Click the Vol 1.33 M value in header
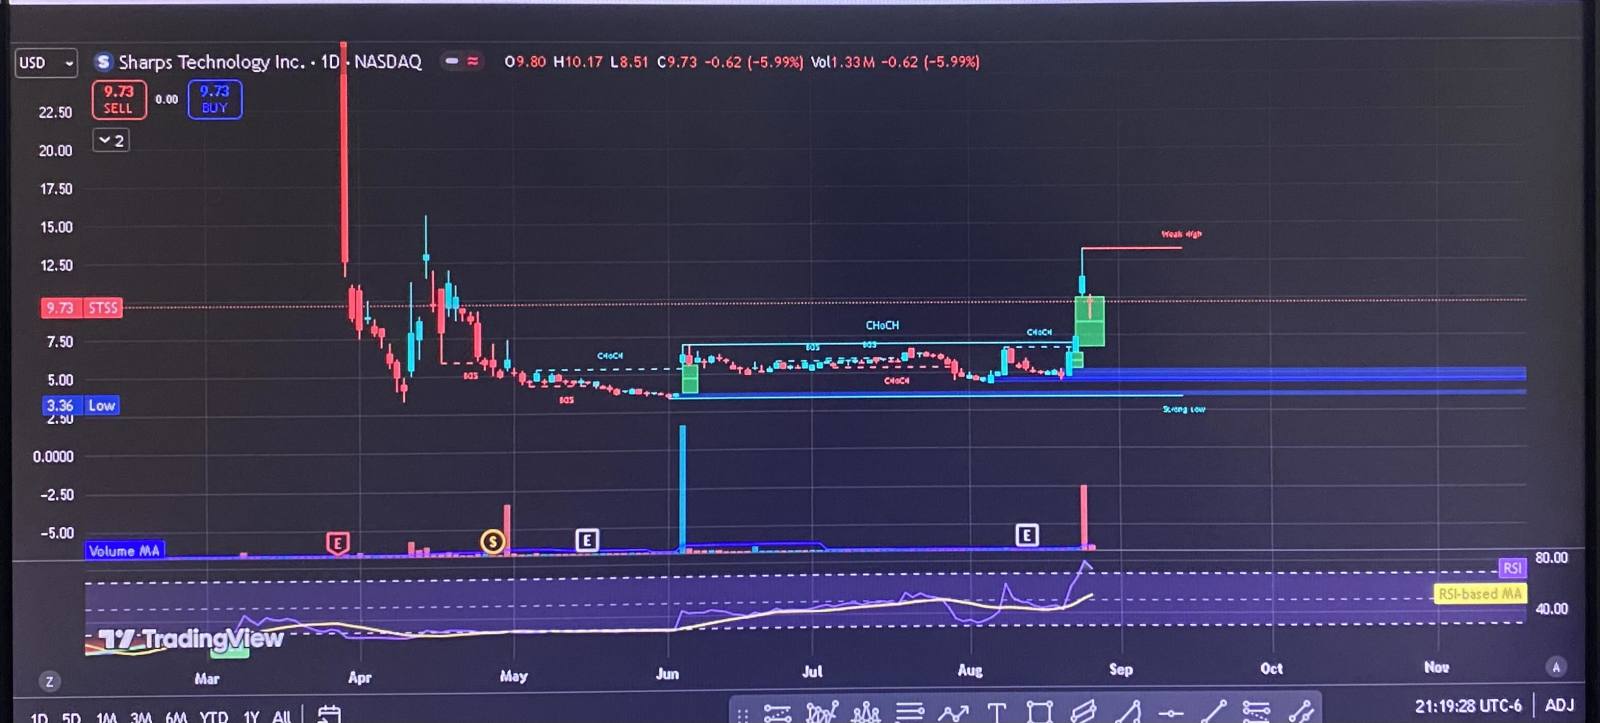 pos(843,62)
